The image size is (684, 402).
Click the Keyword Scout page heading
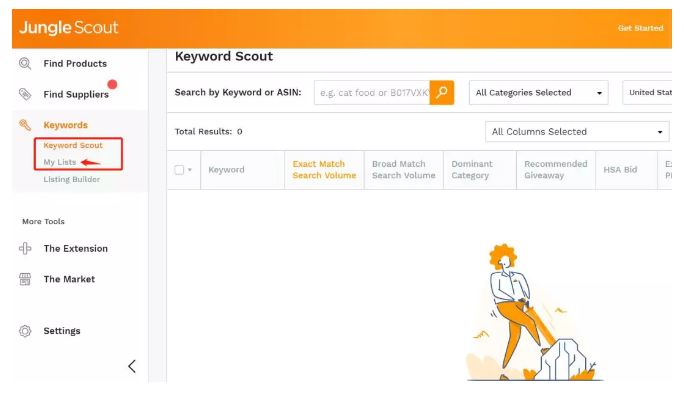pyautogui.click(x=224, y=56)
